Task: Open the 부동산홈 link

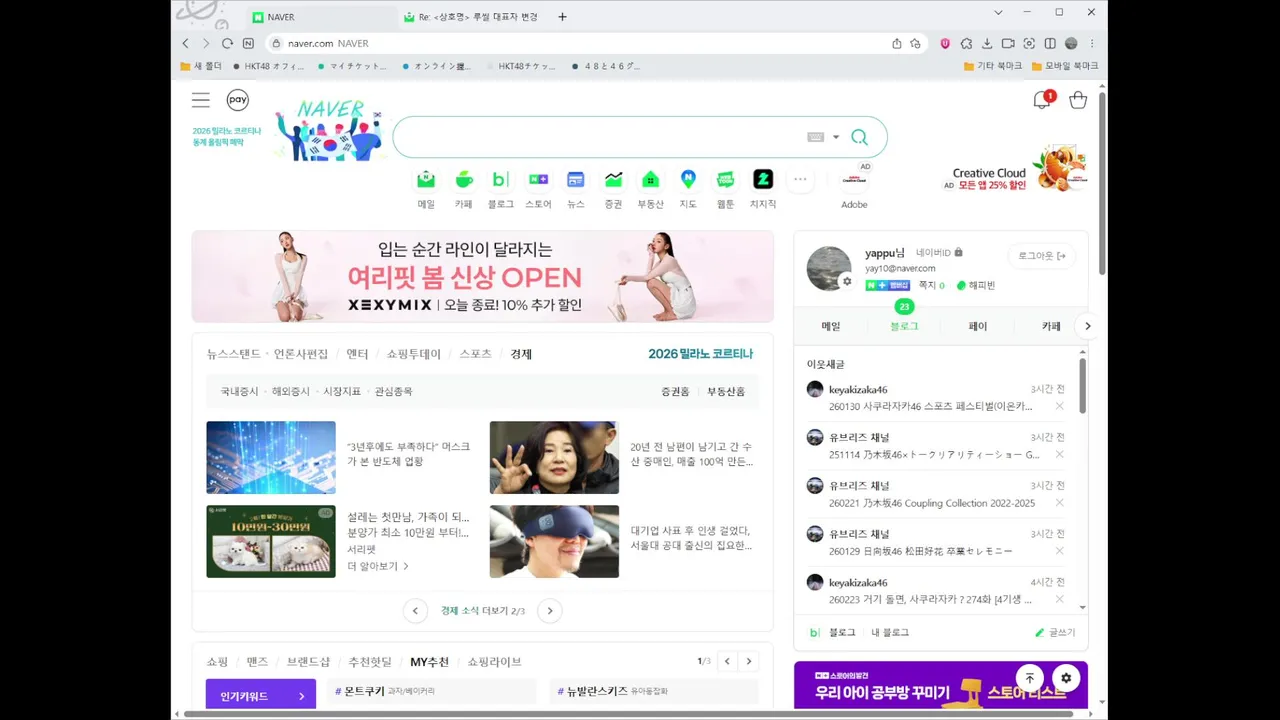Action: (726, 391)
